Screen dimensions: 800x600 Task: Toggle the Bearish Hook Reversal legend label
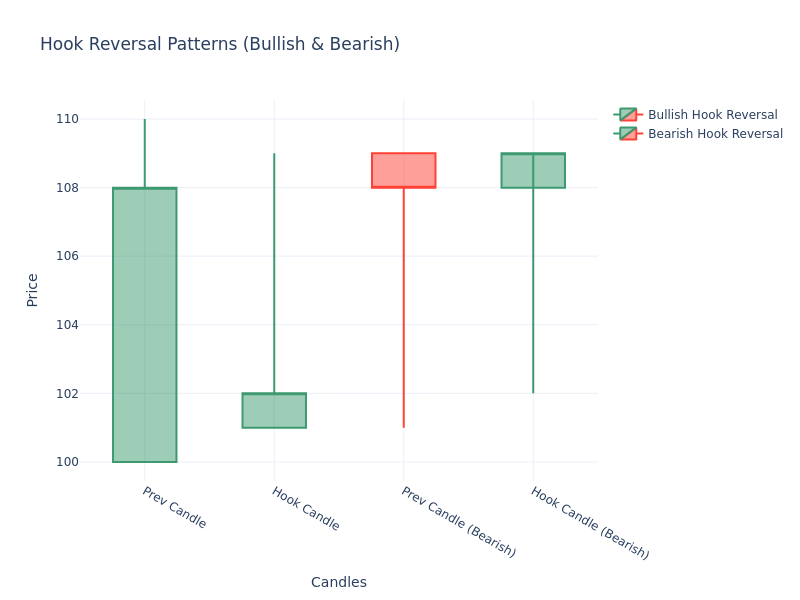[x=715, y=134]
